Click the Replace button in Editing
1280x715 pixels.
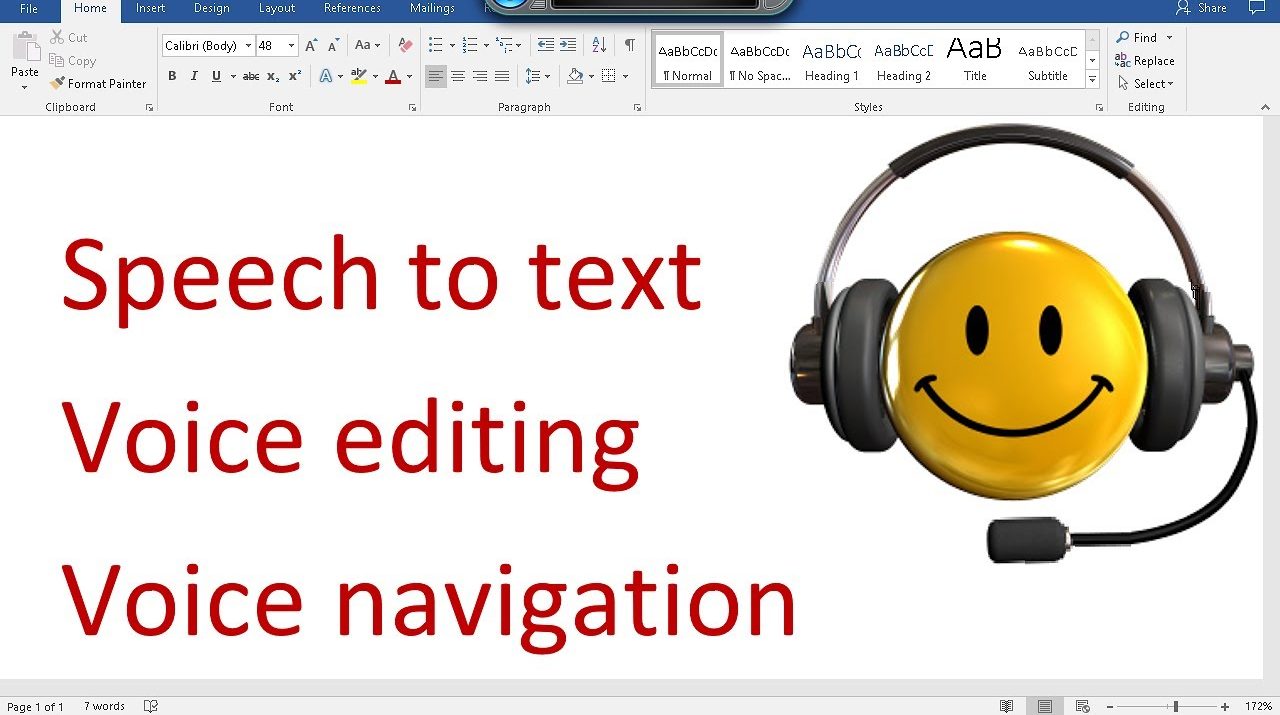coord(1145,61)
